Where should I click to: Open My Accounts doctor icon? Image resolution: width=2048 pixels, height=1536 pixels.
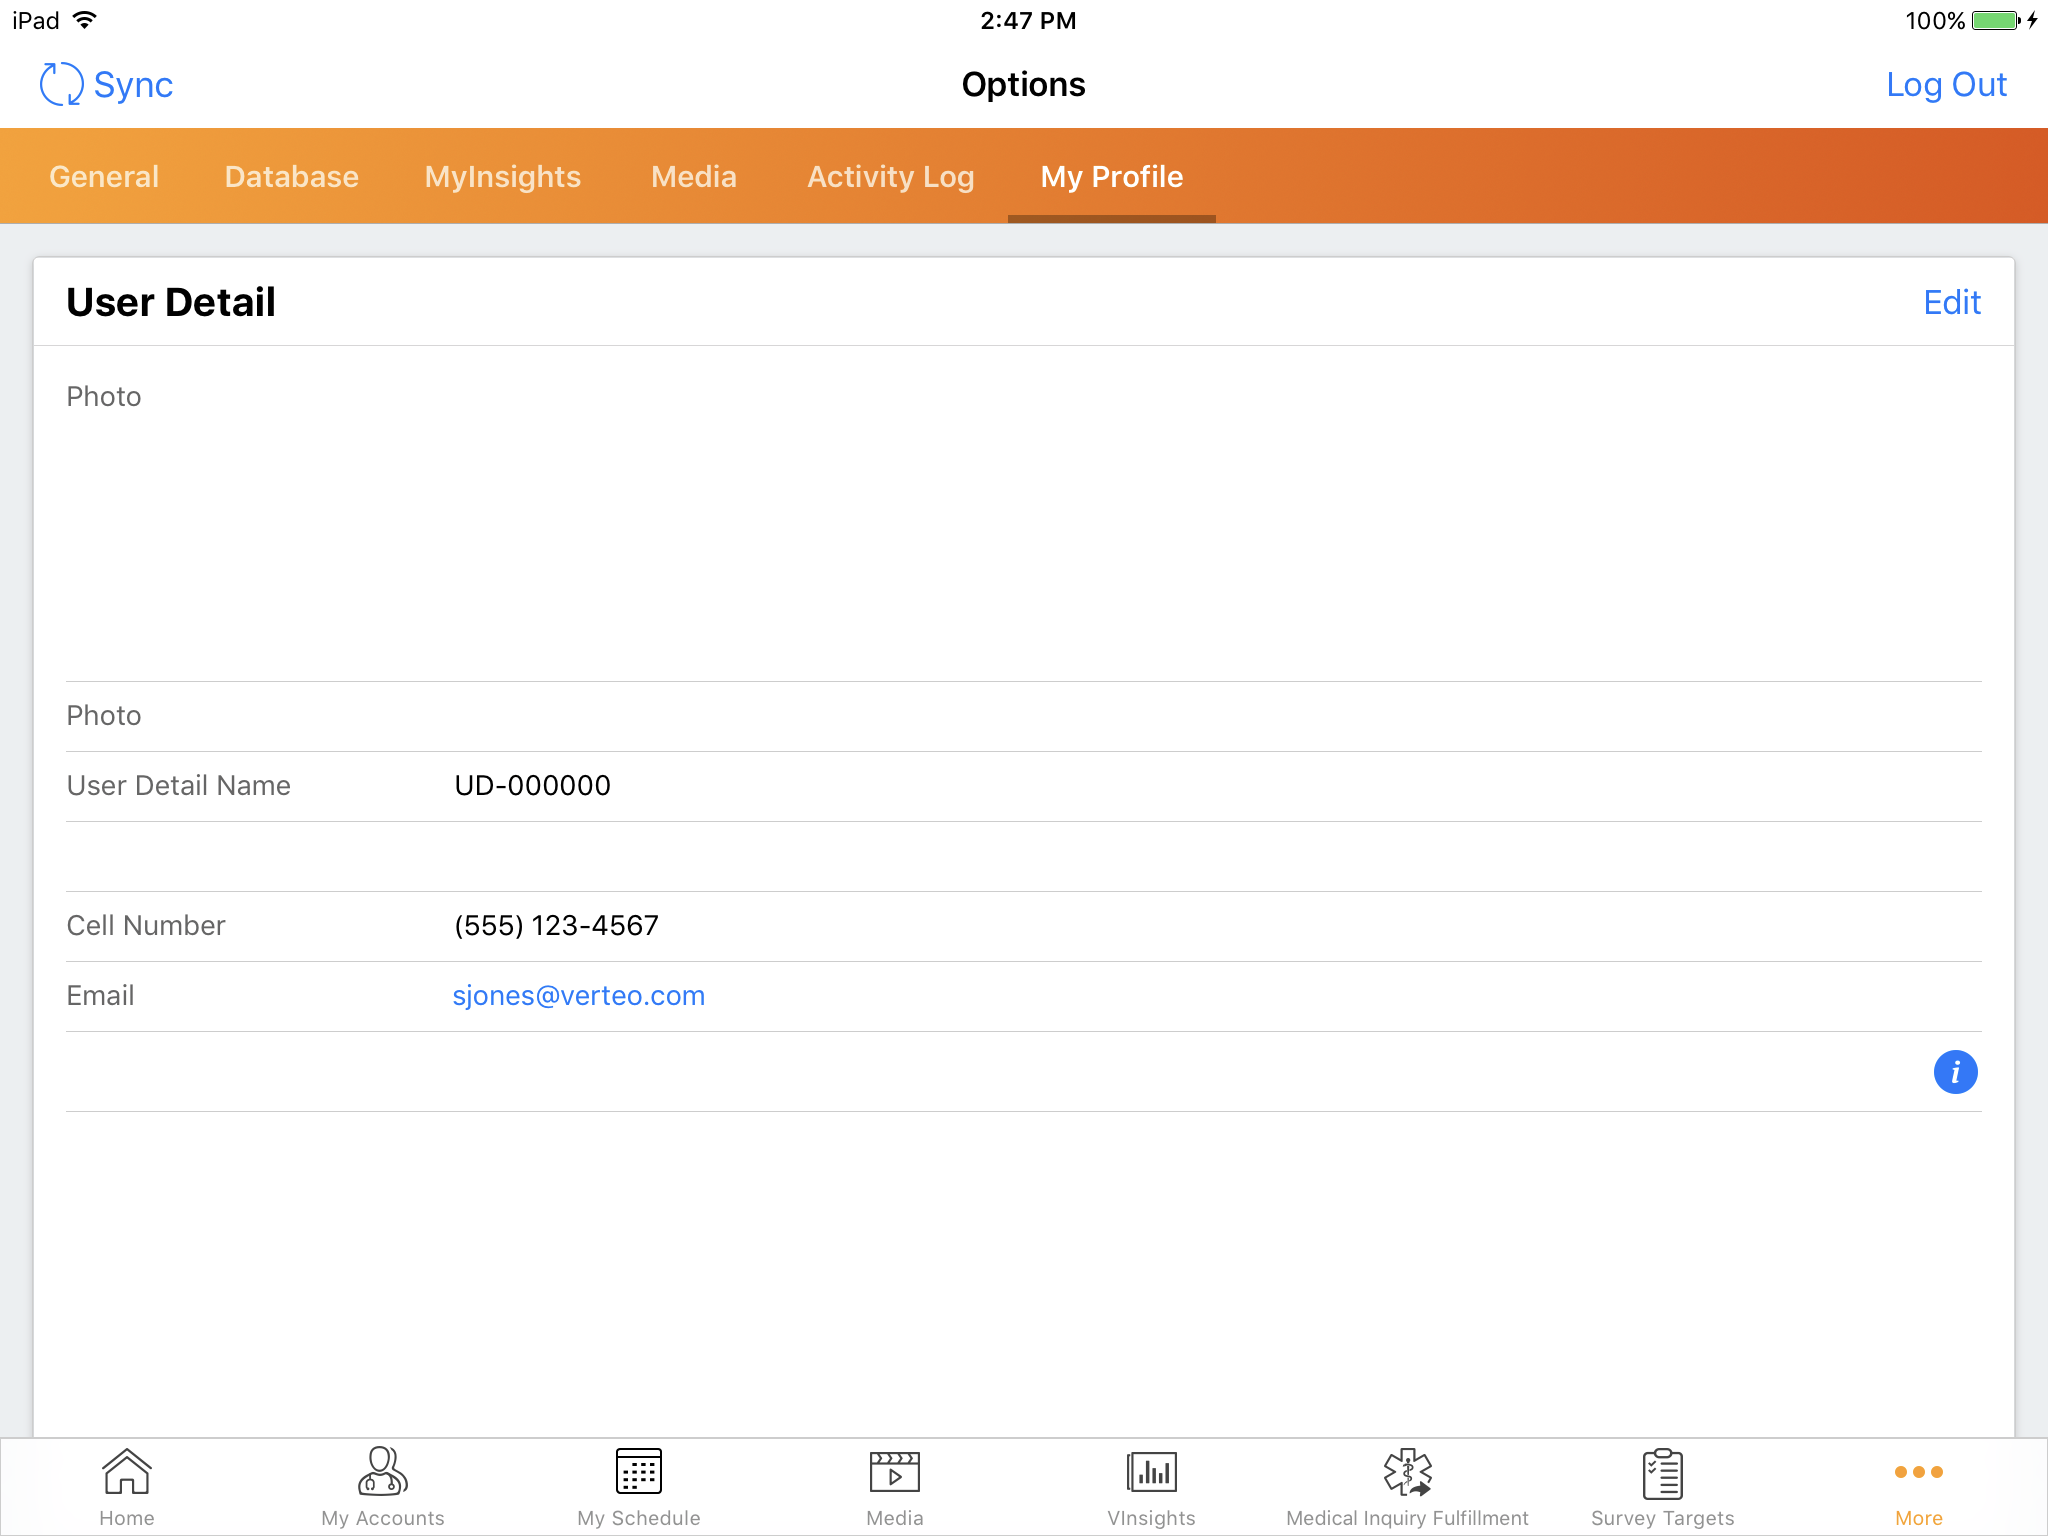pyautogui.click(x=382, y=1473)
